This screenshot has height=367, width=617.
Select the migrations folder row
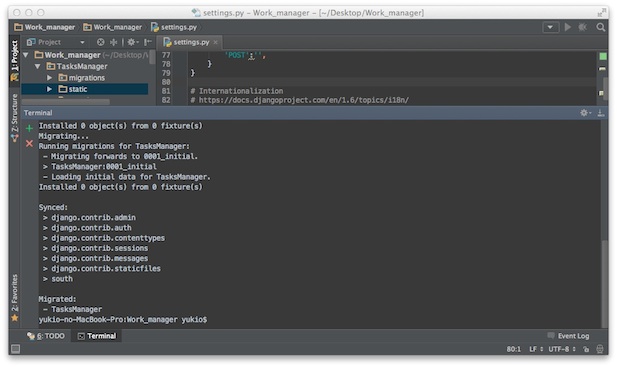(x=85, y=78)
